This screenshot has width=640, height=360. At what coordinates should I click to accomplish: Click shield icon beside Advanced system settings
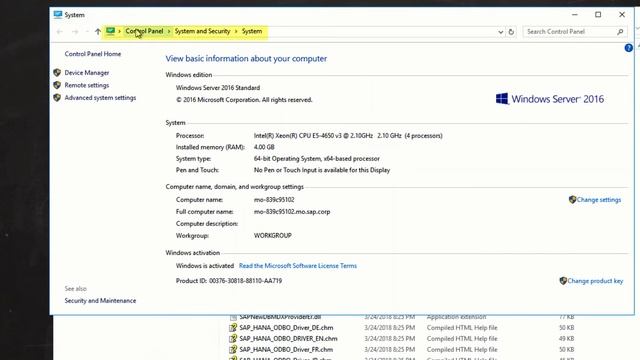(57, 98)
